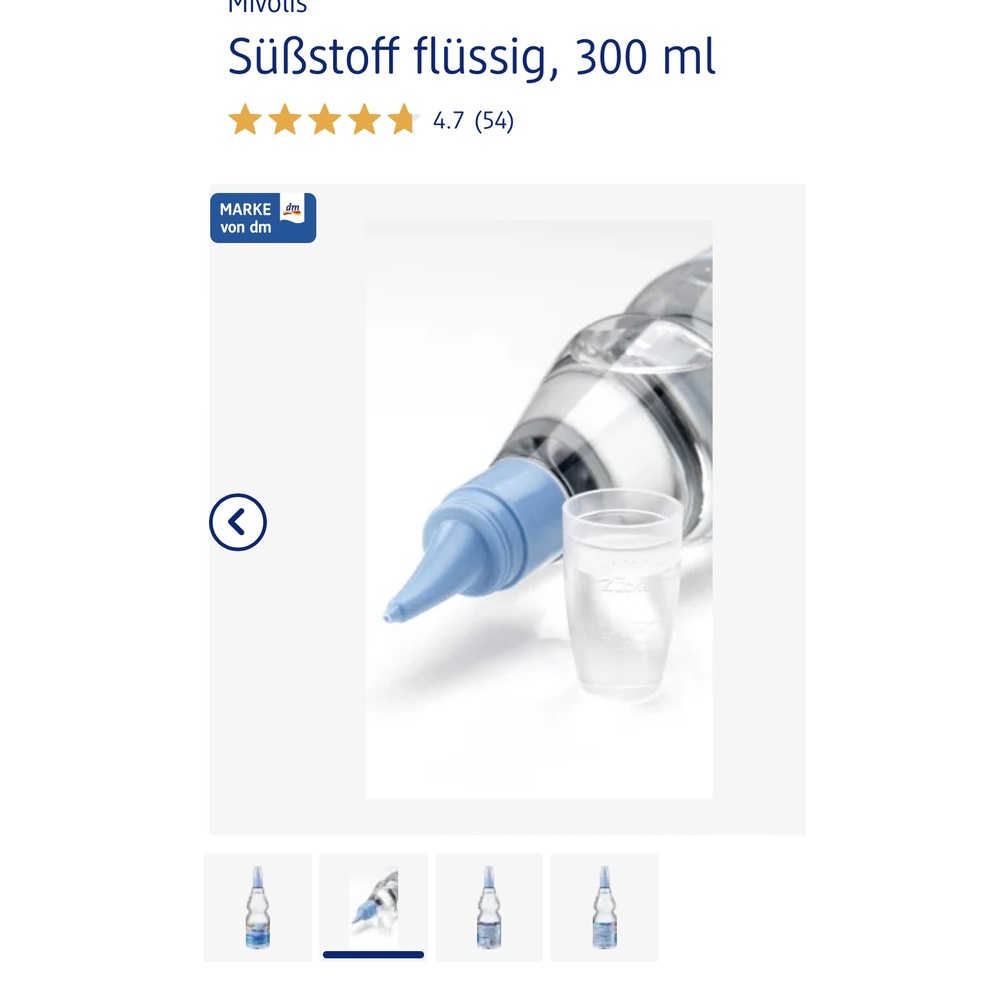
Task: Click the third gold rating star
Action: (x=325, y=120)
